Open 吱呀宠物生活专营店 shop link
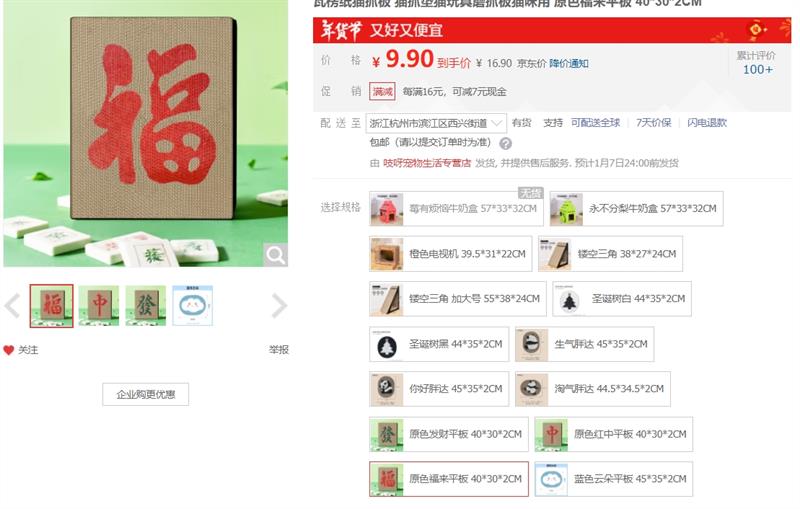Viewport: 800px width, 509px height. tap(427, 163)
